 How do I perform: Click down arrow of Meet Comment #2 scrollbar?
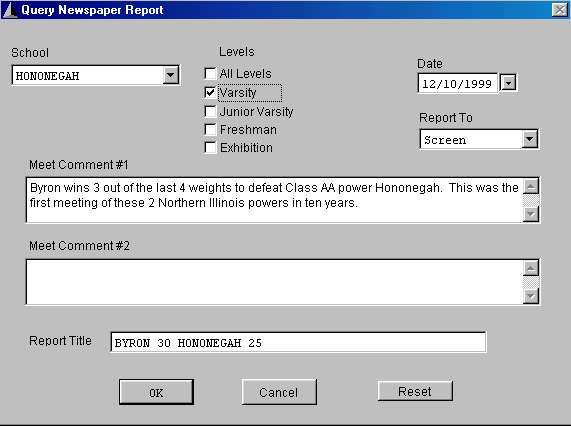pos(531,296)
